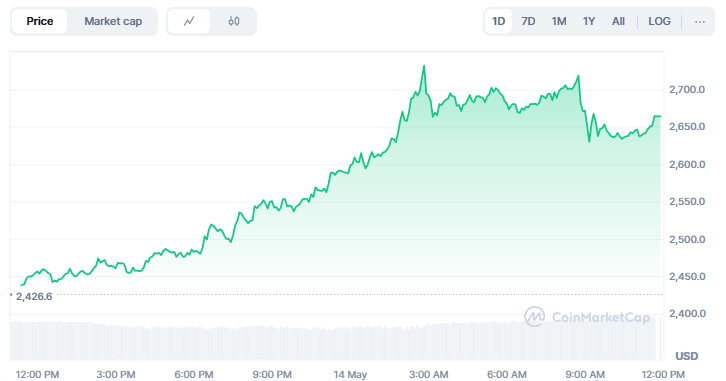This screenshot has height=381, width=726.
Task: Click the 2,400.0 y-axis label
Action: 687,313
